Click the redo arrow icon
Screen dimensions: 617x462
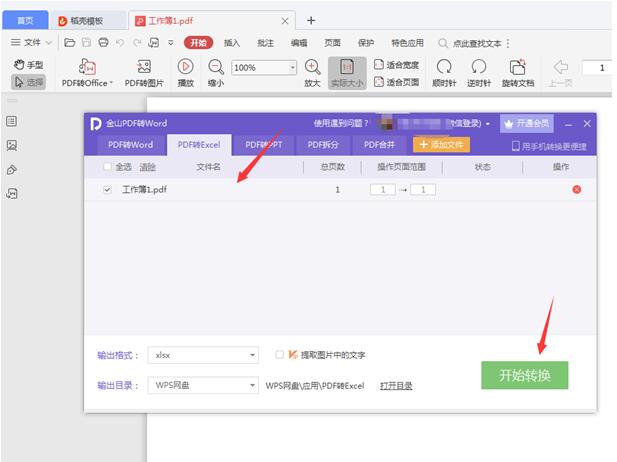click(x=137, y=43)
